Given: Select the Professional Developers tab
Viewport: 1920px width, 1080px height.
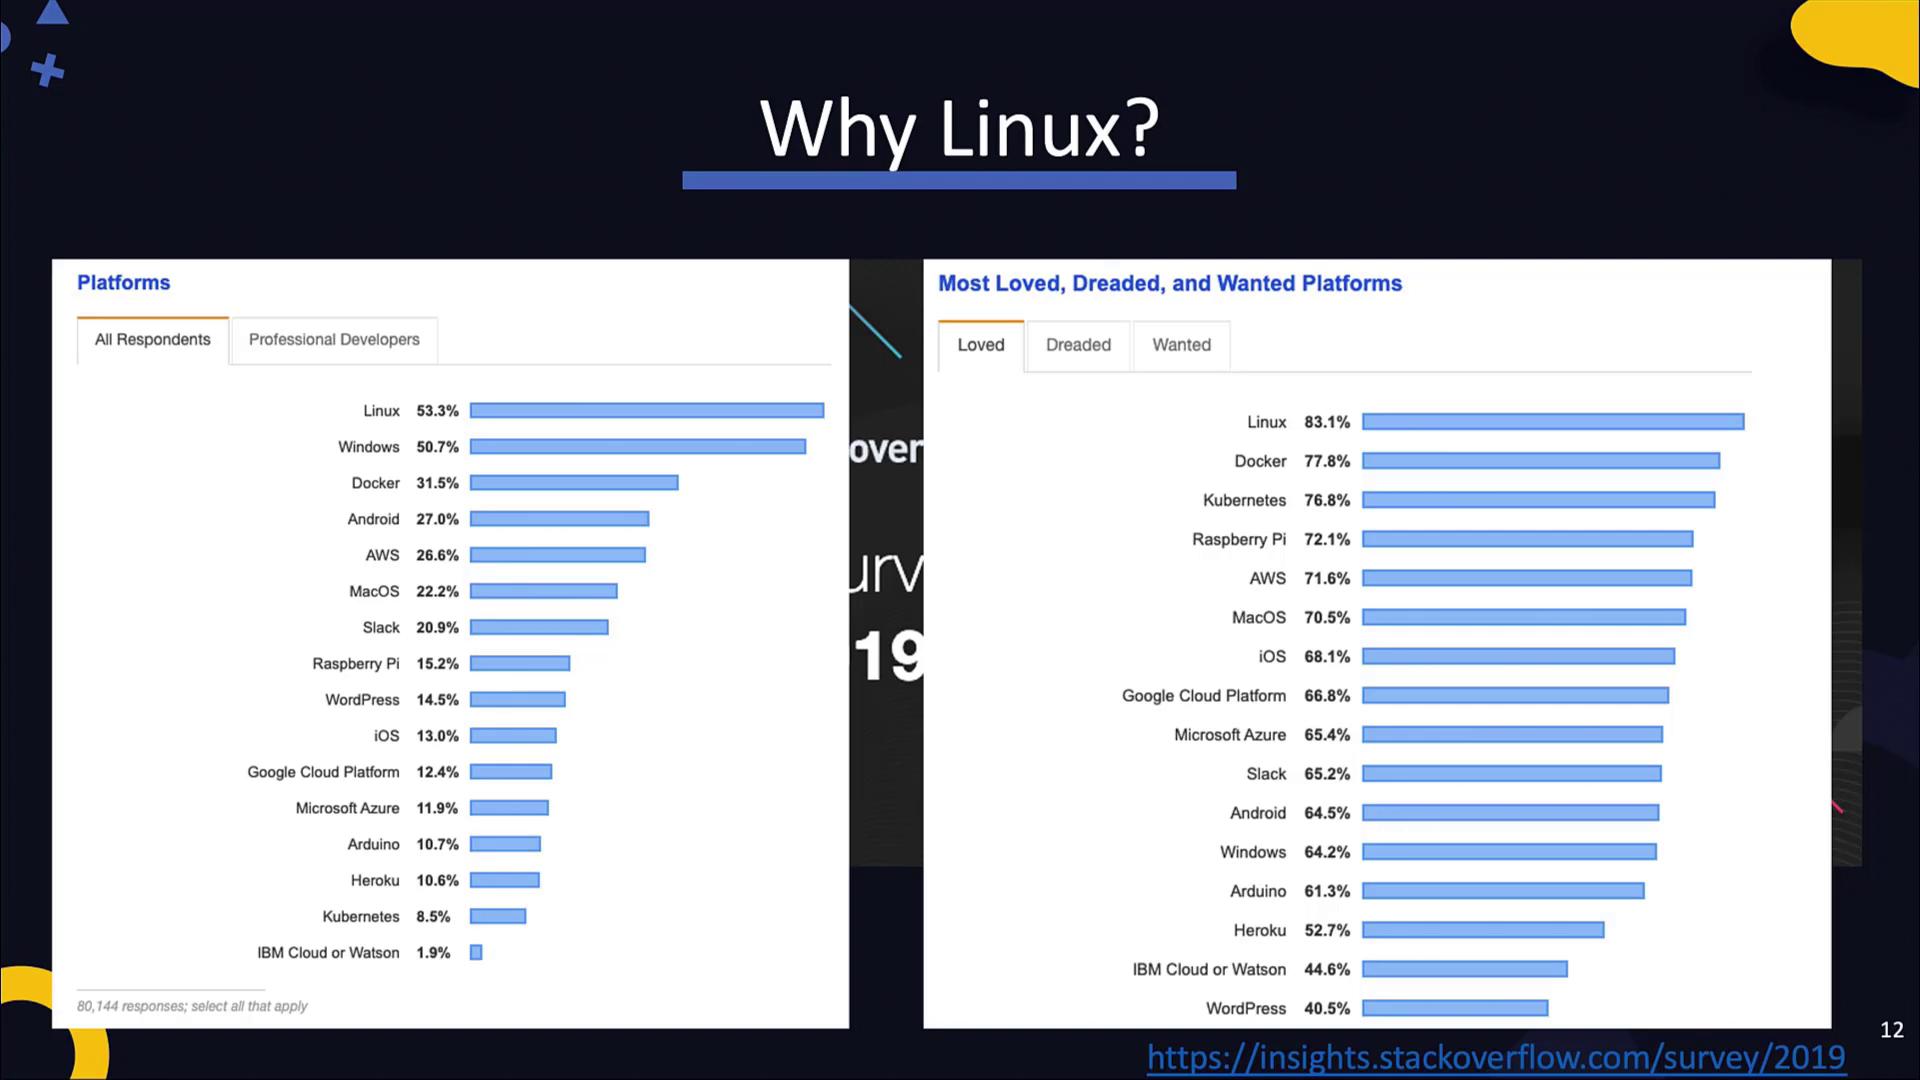Looking at the screenshot, I should 334,339.
